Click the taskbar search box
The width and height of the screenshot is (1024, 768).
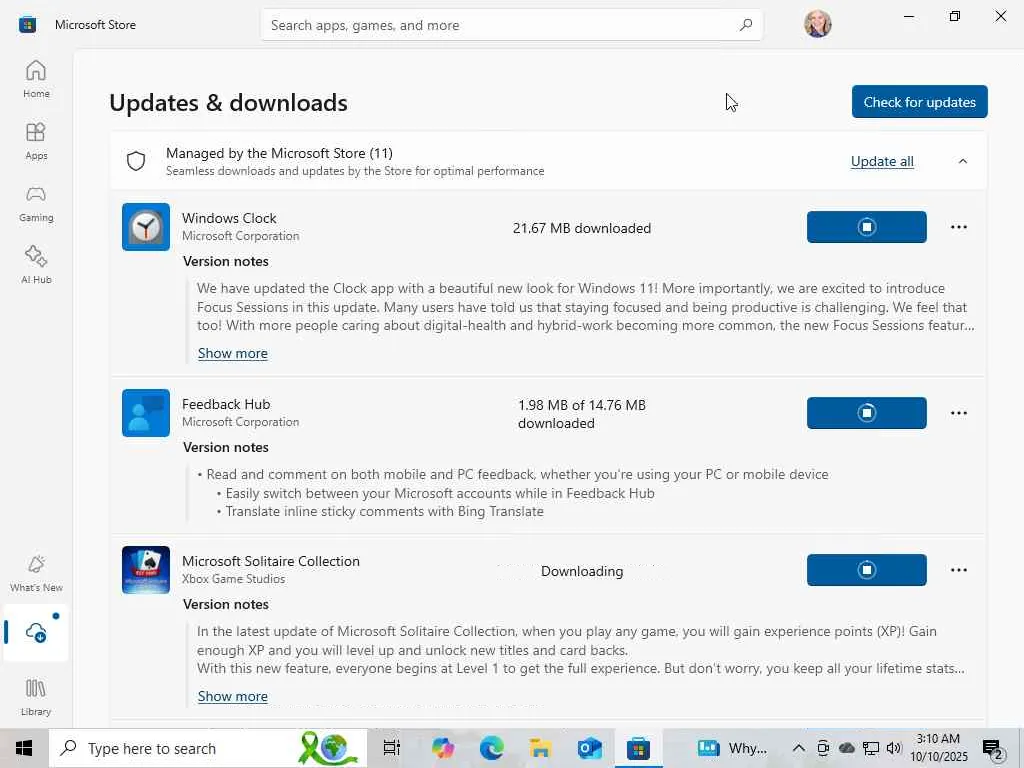pyautogui.click(x=208, y=748)
